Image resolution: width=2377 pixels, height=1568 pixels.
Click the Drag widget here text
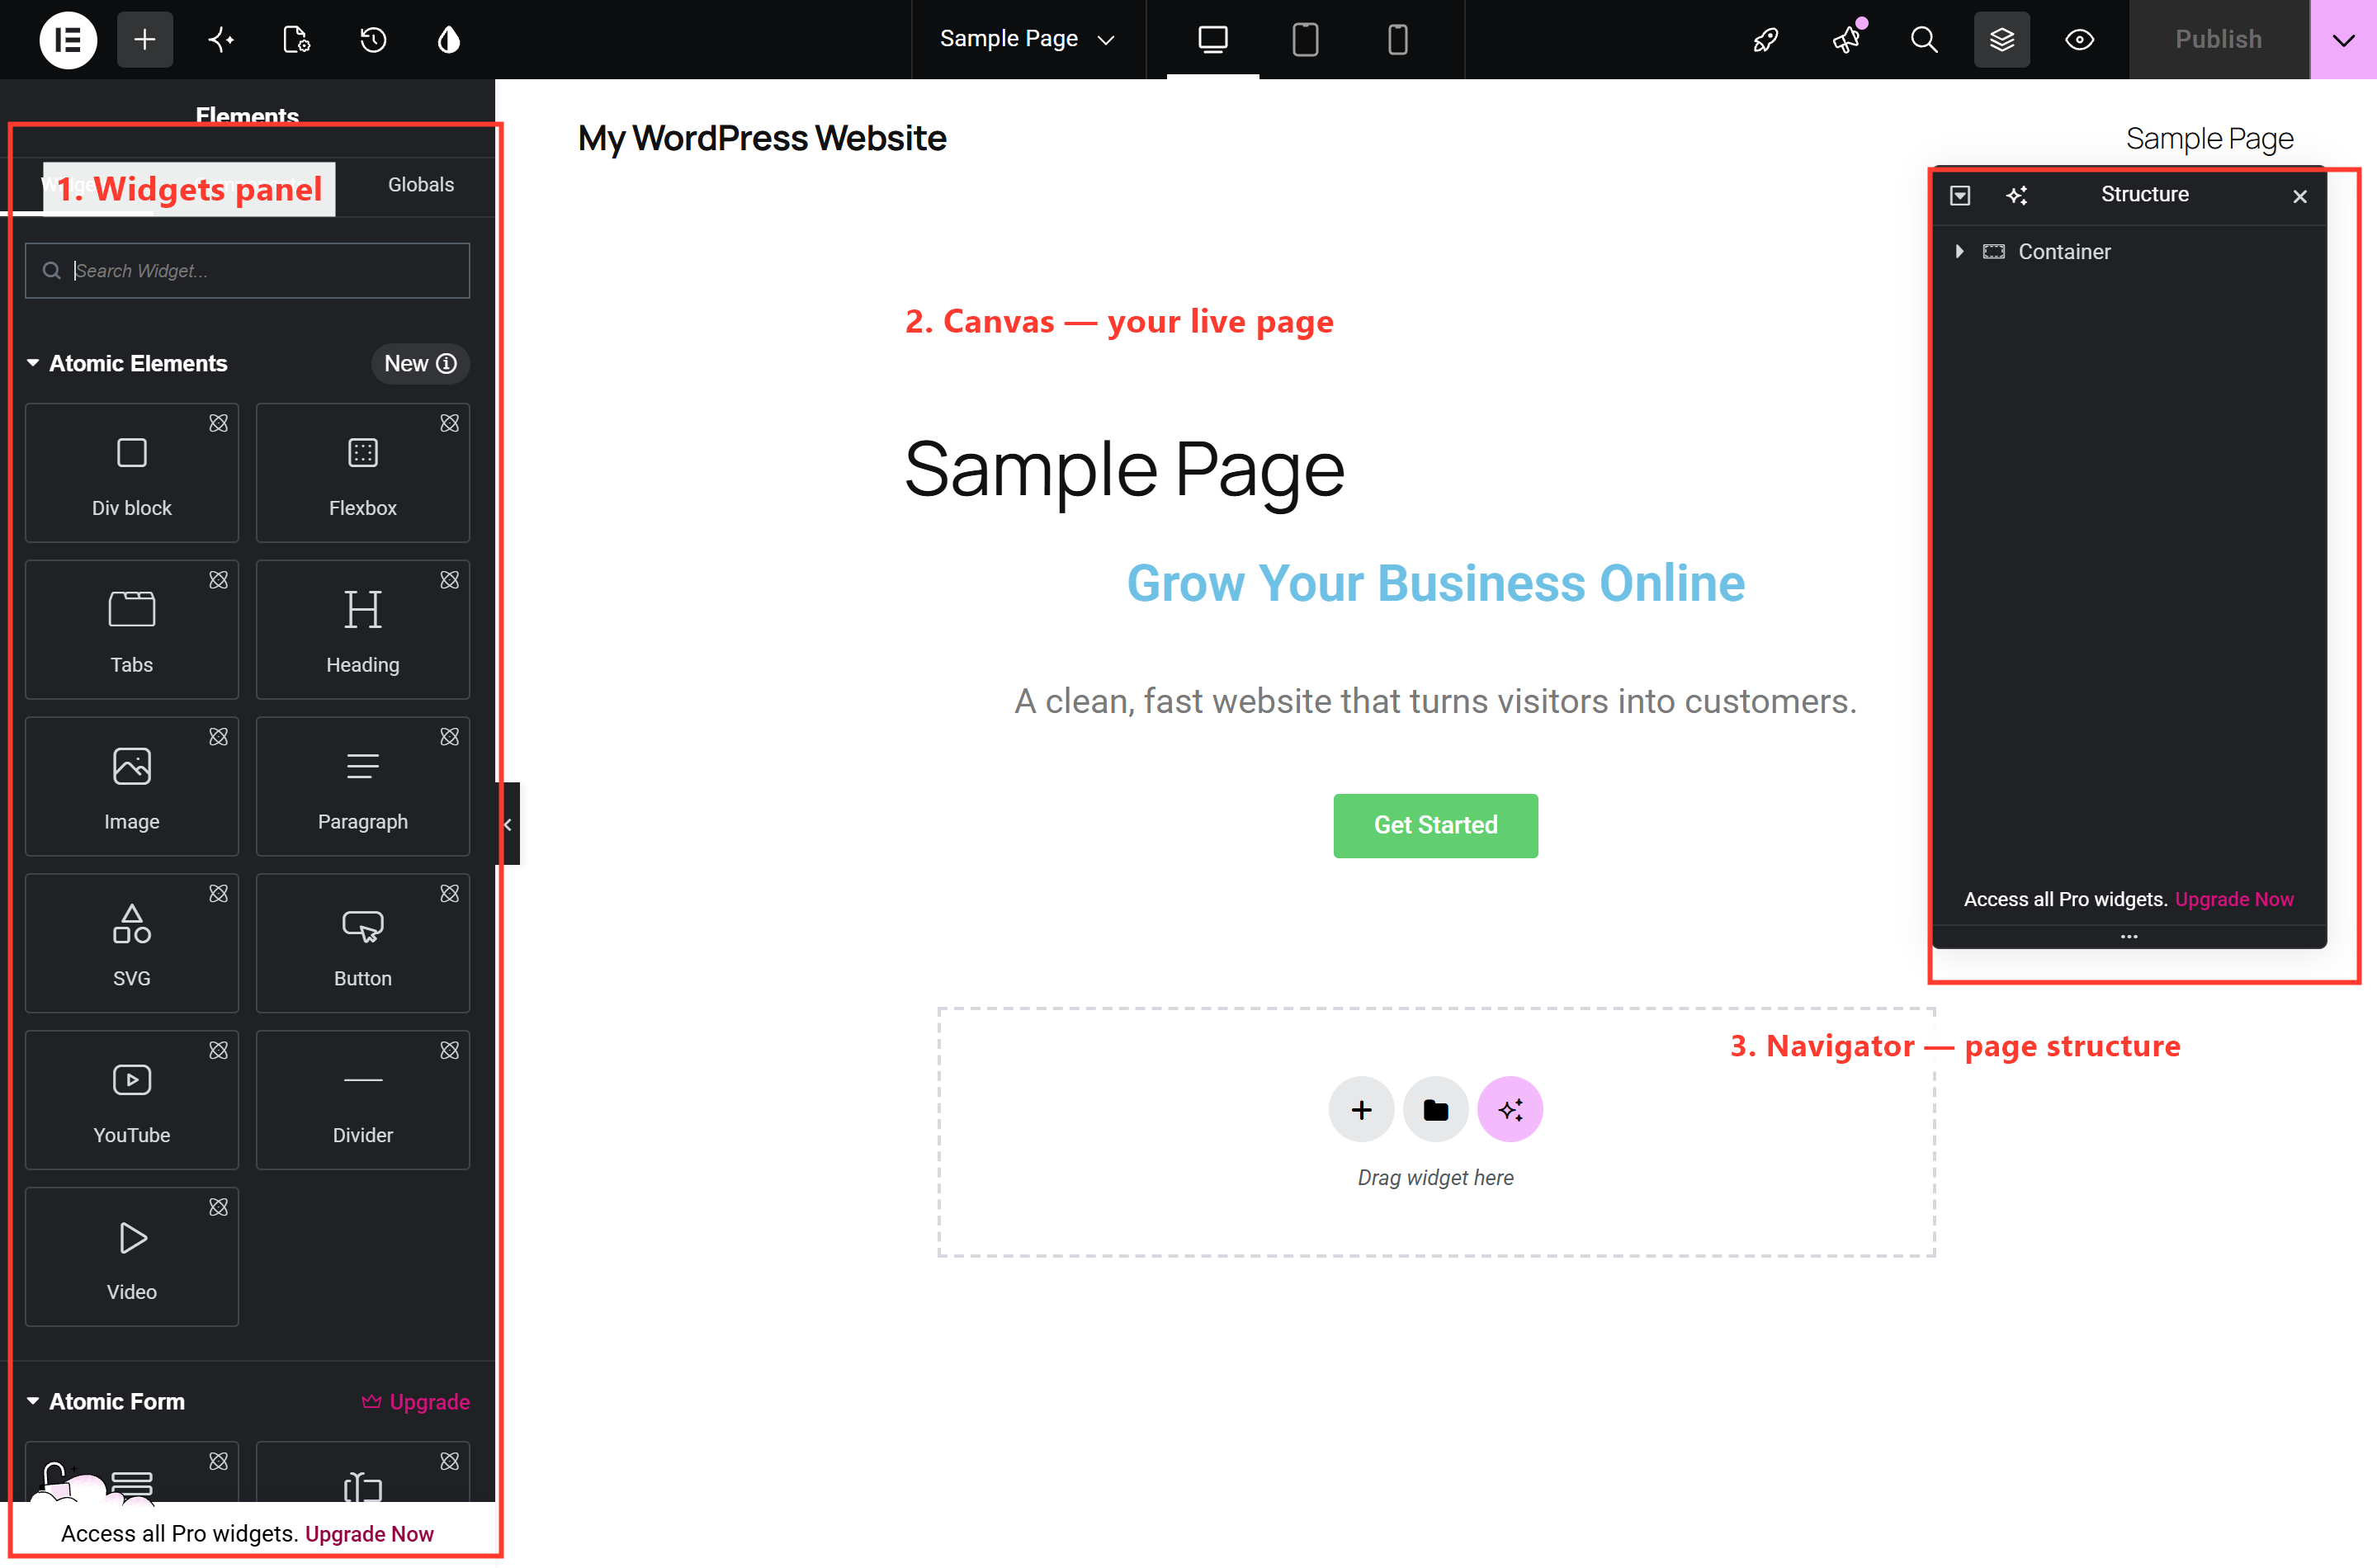tap(1435, 1178)
